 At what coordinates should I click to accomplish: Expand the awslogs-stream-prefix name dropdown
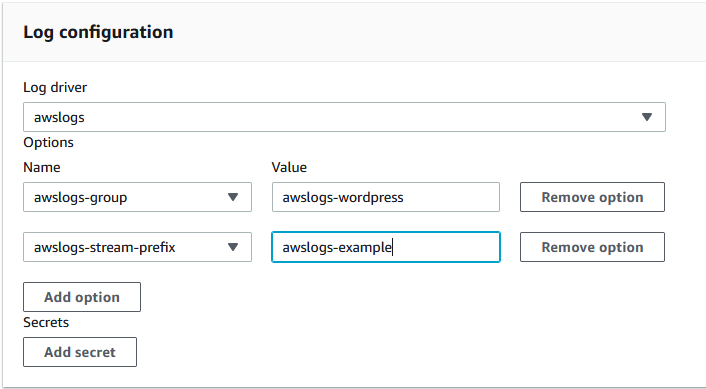[137, 247]
